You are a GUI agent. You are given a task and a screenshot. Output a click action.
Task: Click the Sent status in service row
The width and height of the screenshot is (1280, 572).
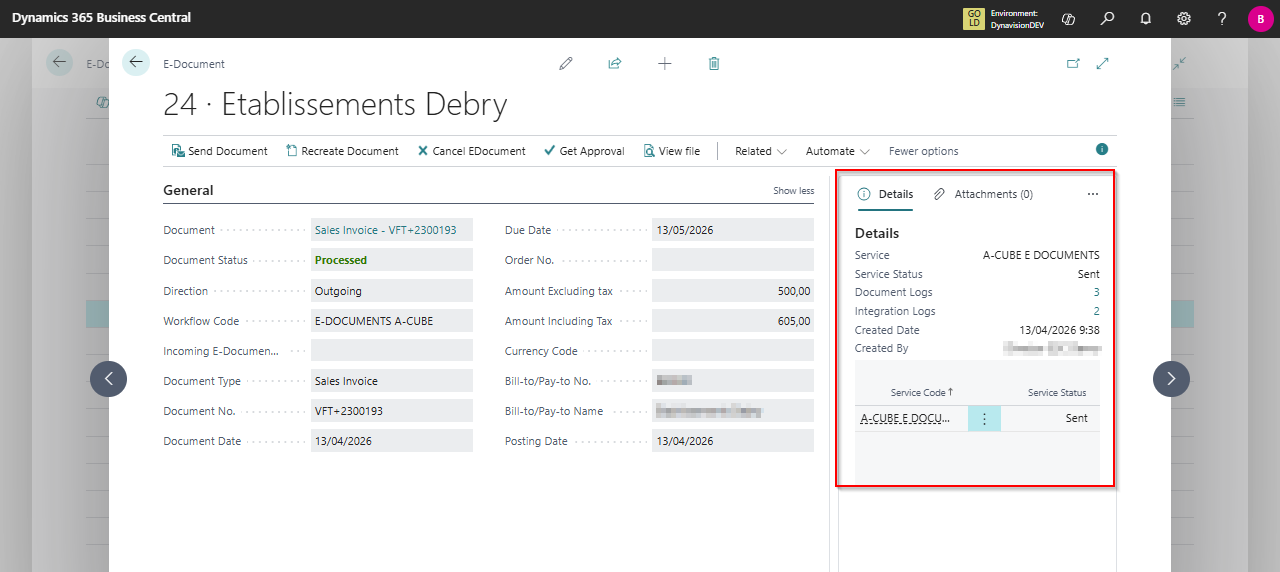pos(1076,419)
